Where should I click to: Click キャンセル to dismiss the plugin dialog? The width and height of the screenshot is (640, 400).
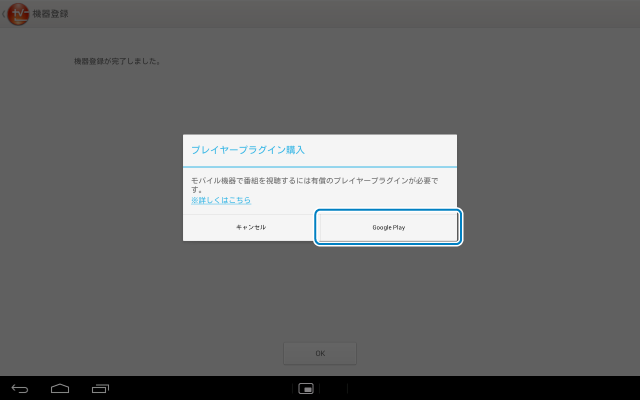click(250, 227)
